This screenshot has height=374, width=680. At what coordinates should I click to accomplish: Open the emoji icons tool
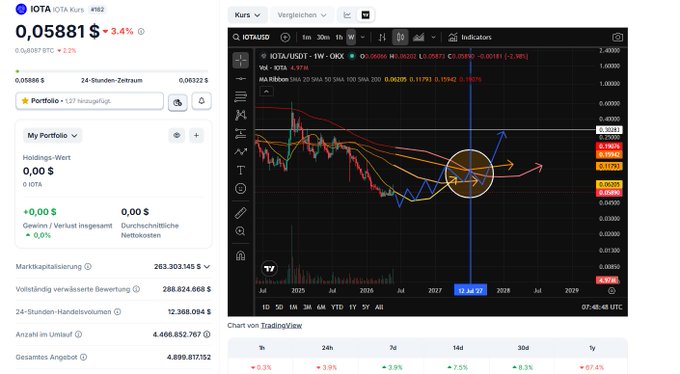tap(241, 188)
